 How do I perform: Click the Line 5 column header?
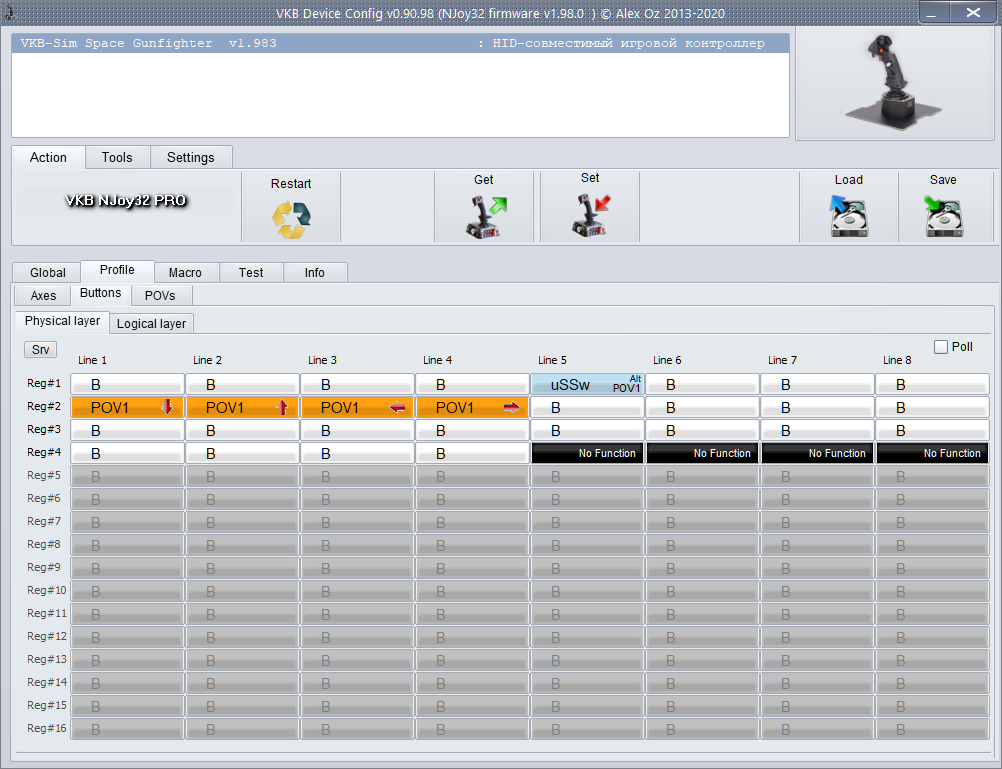click(552, 361)
